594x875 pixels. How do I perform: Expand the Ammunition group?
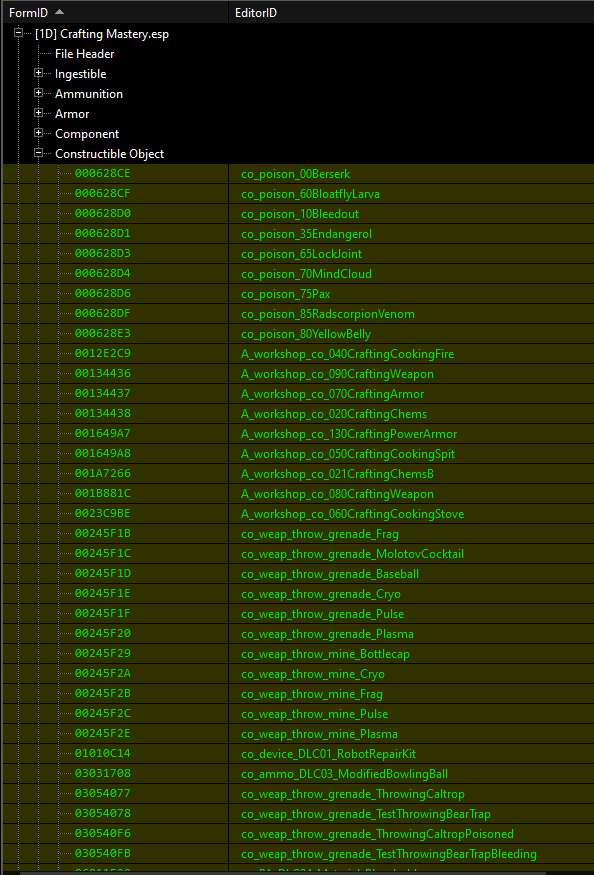point(39,93)
